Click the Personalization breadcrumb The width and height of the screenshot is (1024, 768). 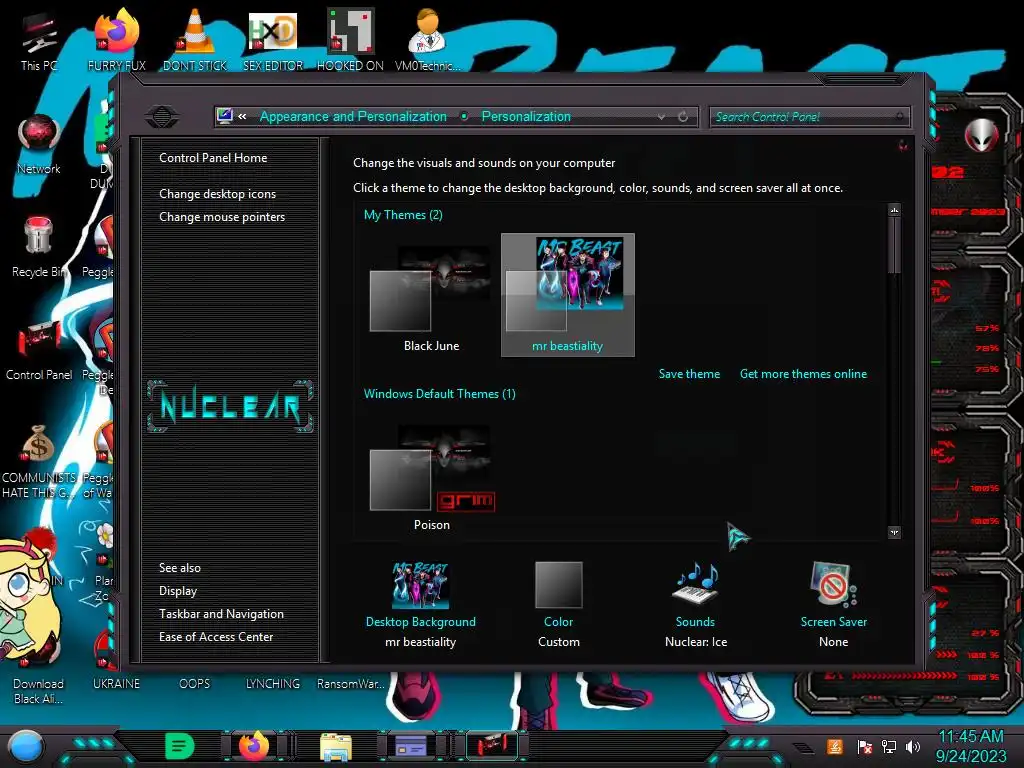click(526, 116)
